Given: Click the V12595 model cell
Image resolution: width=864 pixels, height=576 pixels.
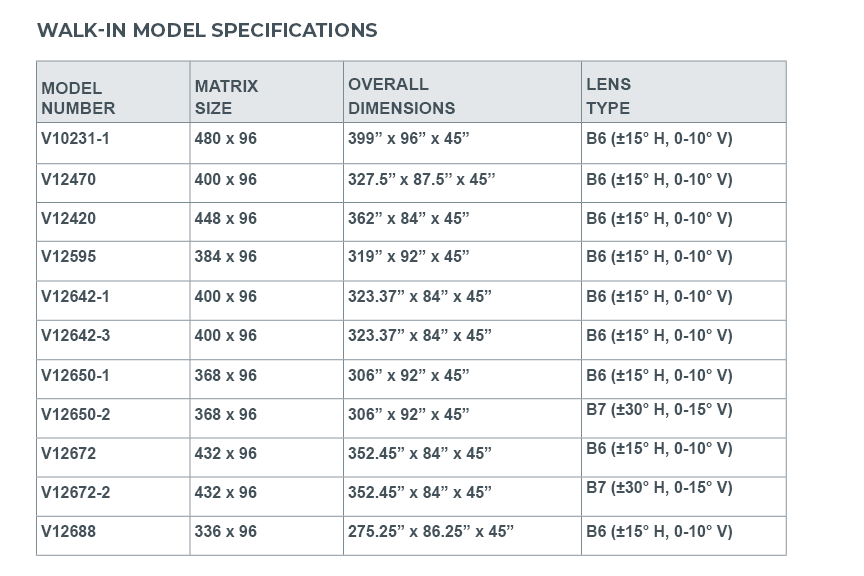Looking at the screenshot, I should tap(68, 257).
